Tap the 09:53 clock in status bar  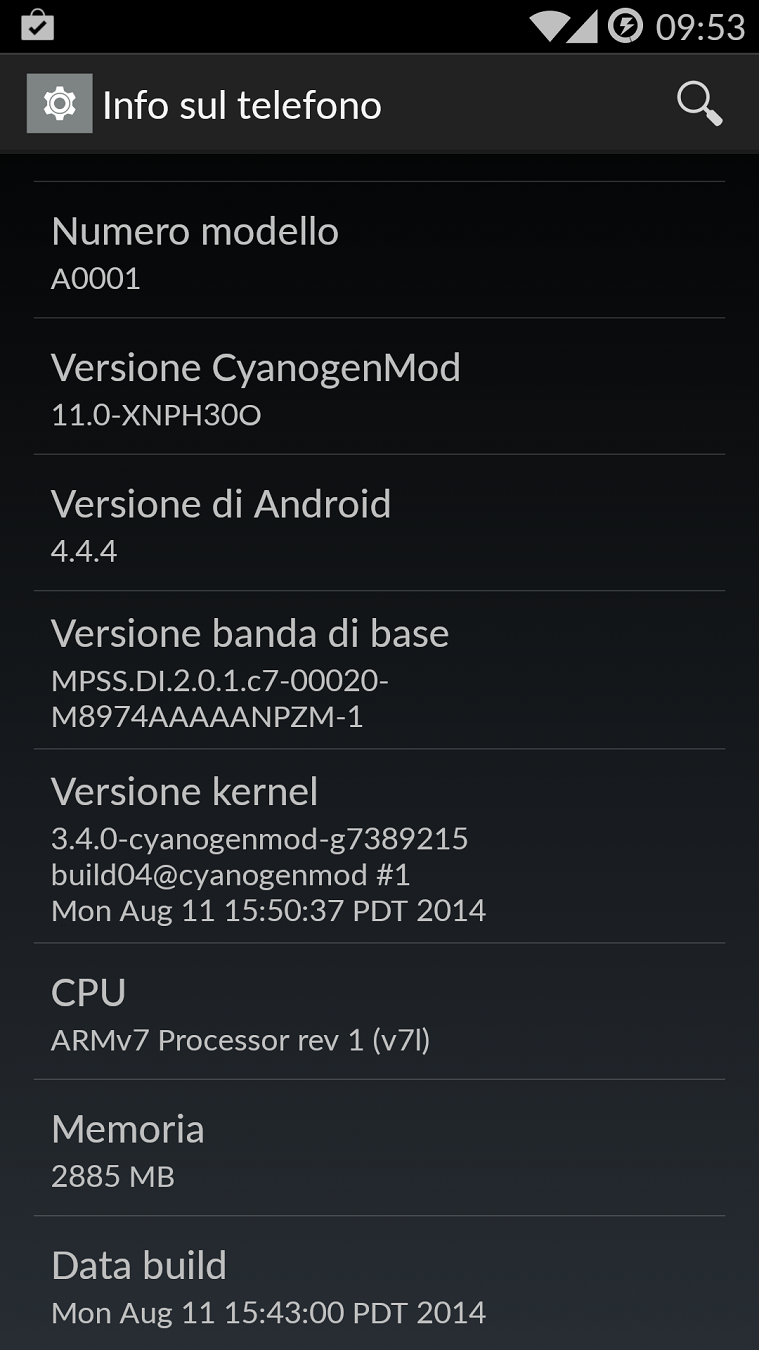point(700,27)
